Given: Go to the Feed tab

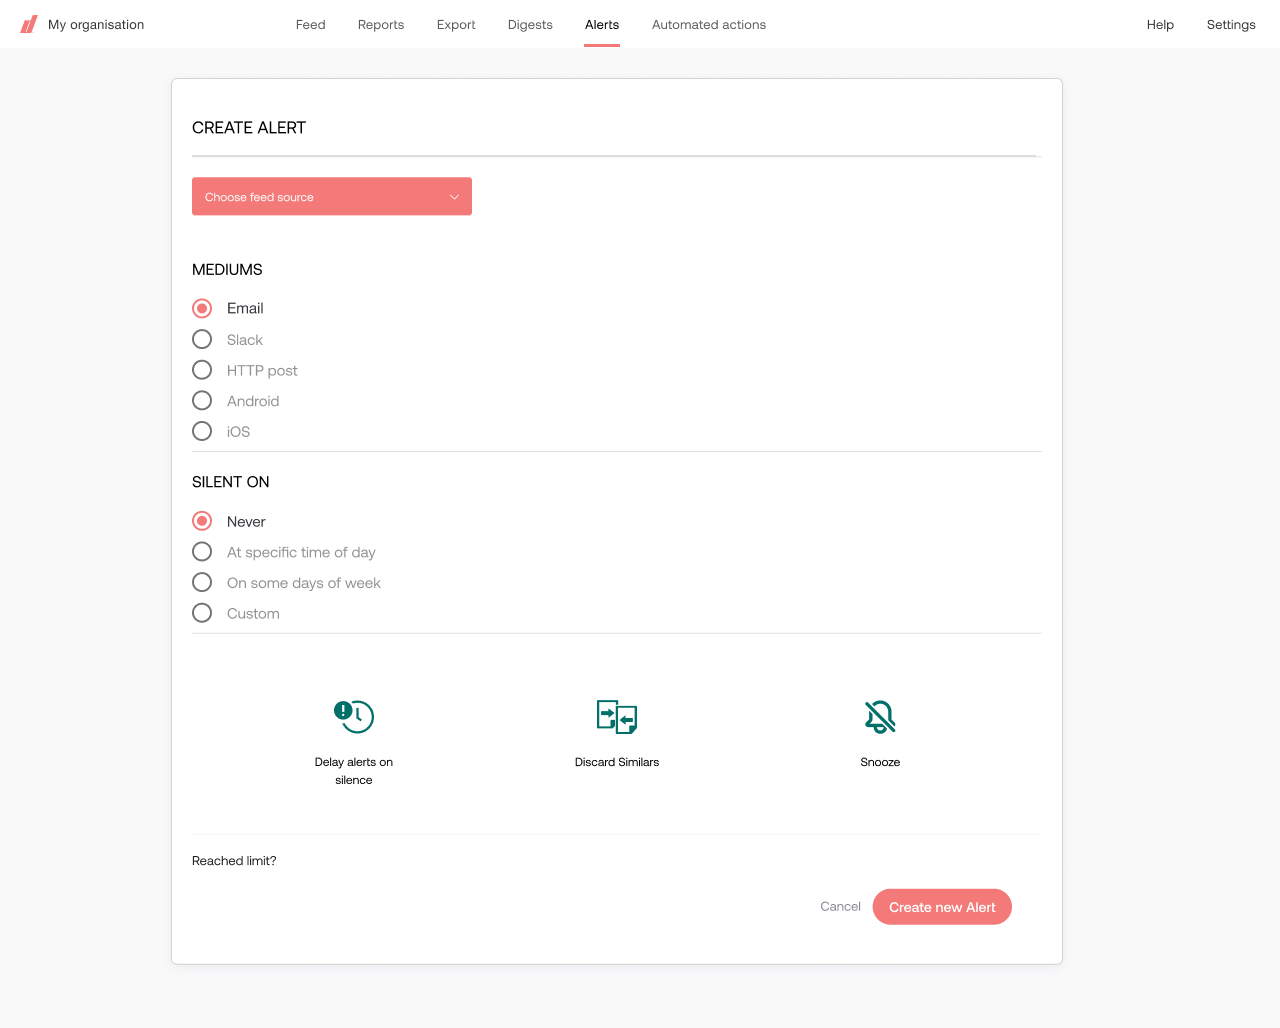Looking at the screenshot, I should tap(311, 24).
